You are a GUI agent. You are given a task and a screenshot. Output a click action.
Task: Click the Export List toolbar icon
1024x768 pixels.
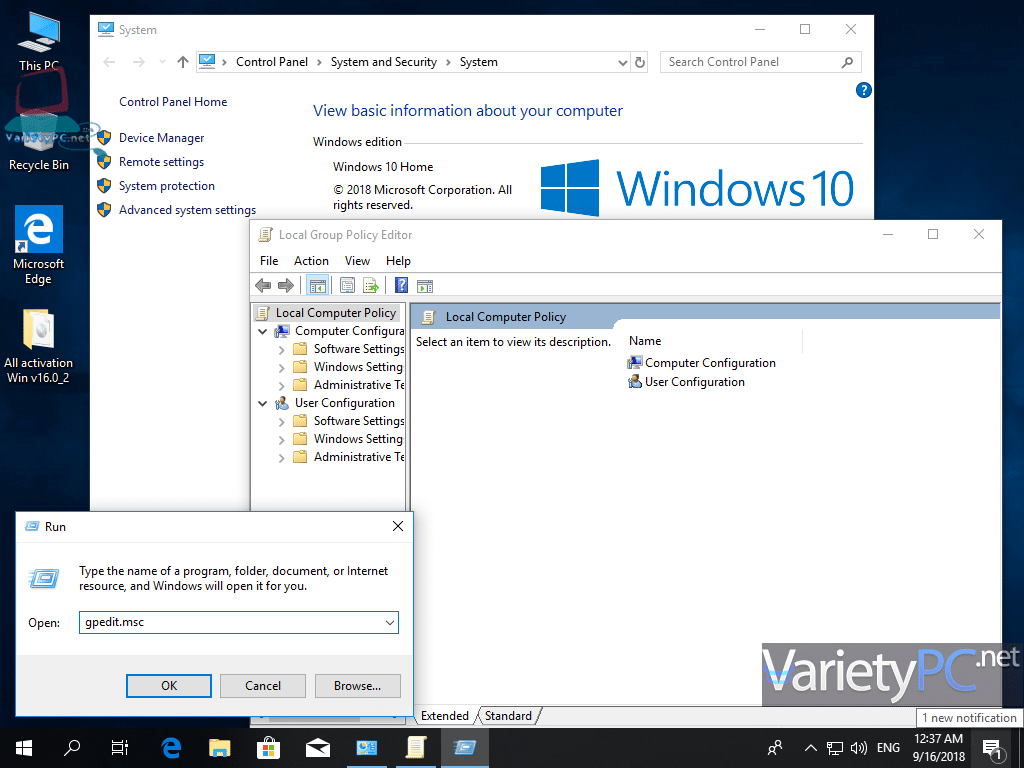pyautogui.click(x=371, y=285)
